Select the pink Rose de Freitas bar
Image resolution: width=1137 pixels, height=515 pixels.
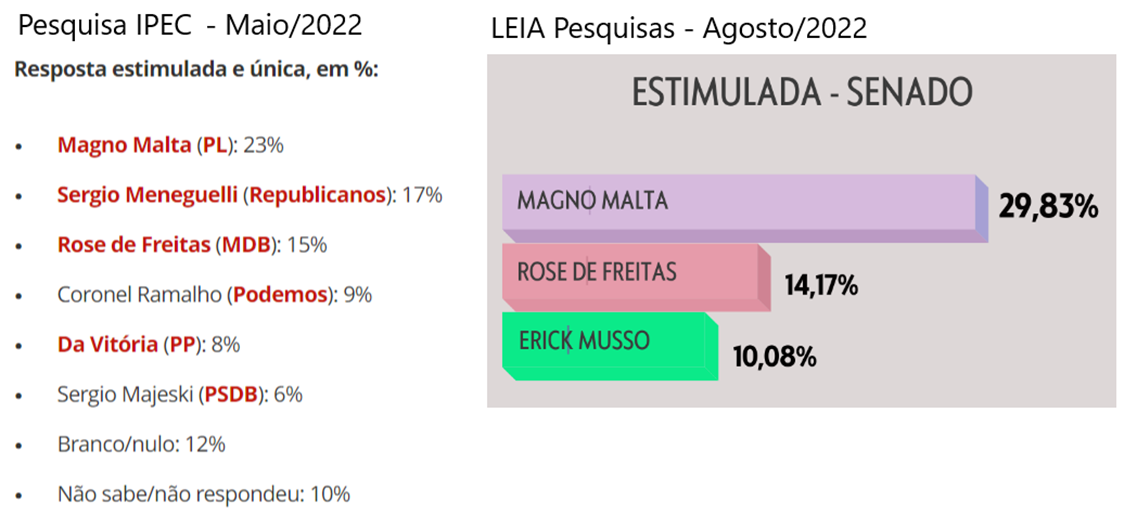tap(636, 277)
